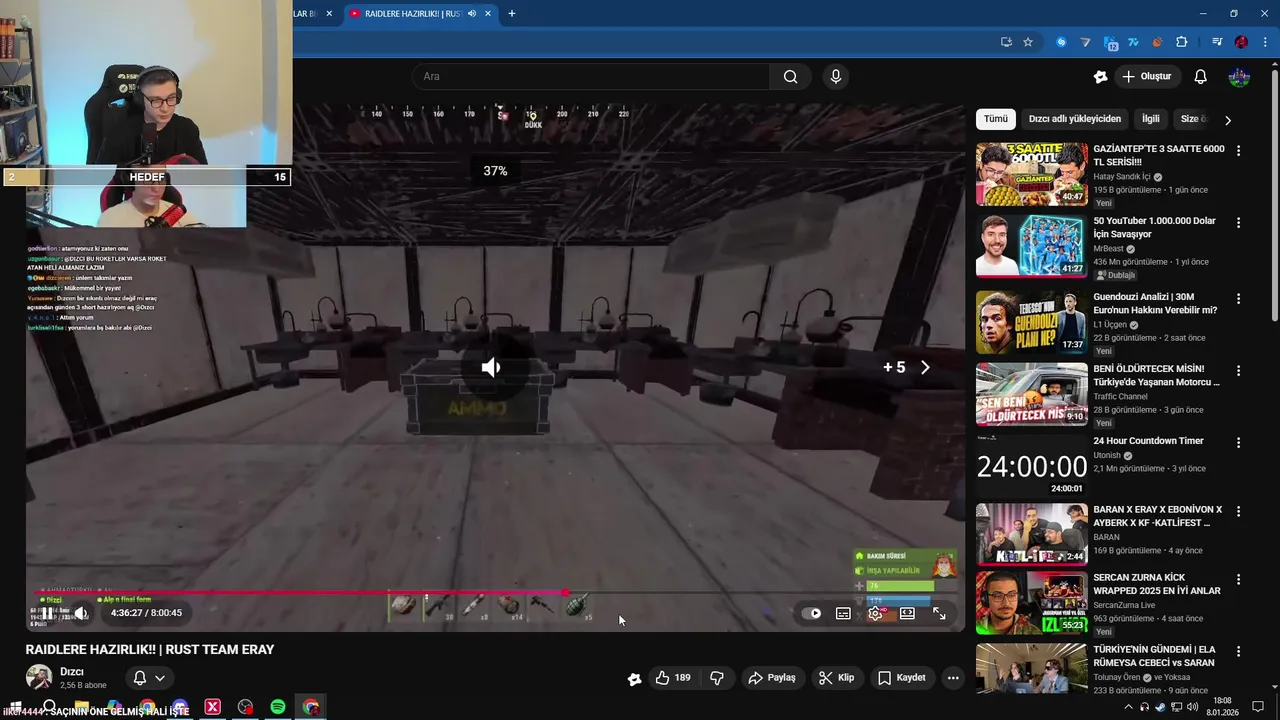This screenshot has width=1280, height=720.
Task: Open more actions menu next to Kaydet
Action: click(953, 678)
